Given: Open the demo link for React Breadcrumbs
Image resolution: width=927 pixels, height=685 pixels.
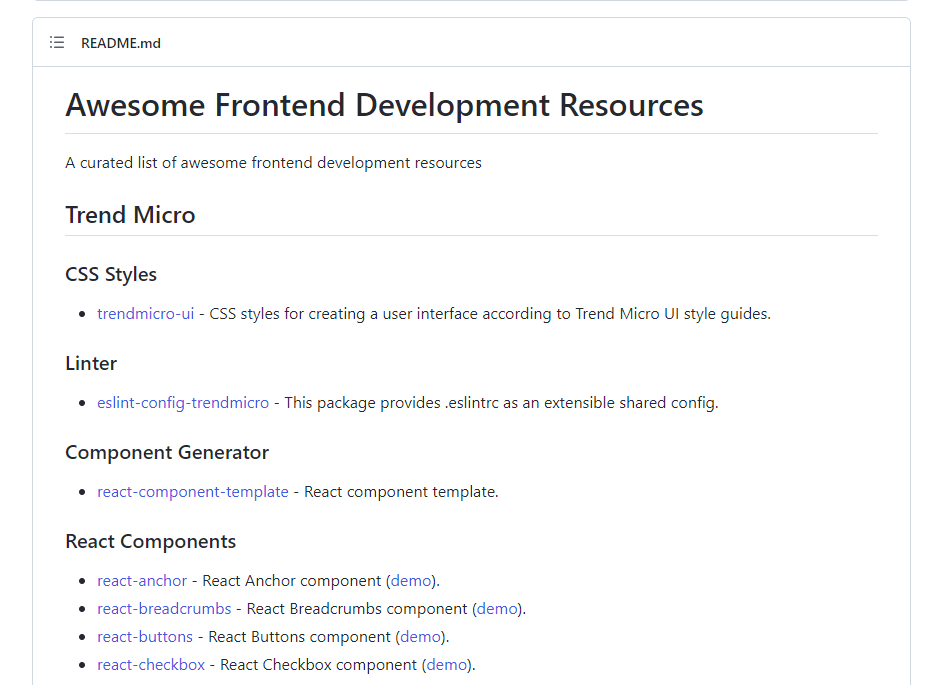Looking at the screenshot, I should point(497,609).
